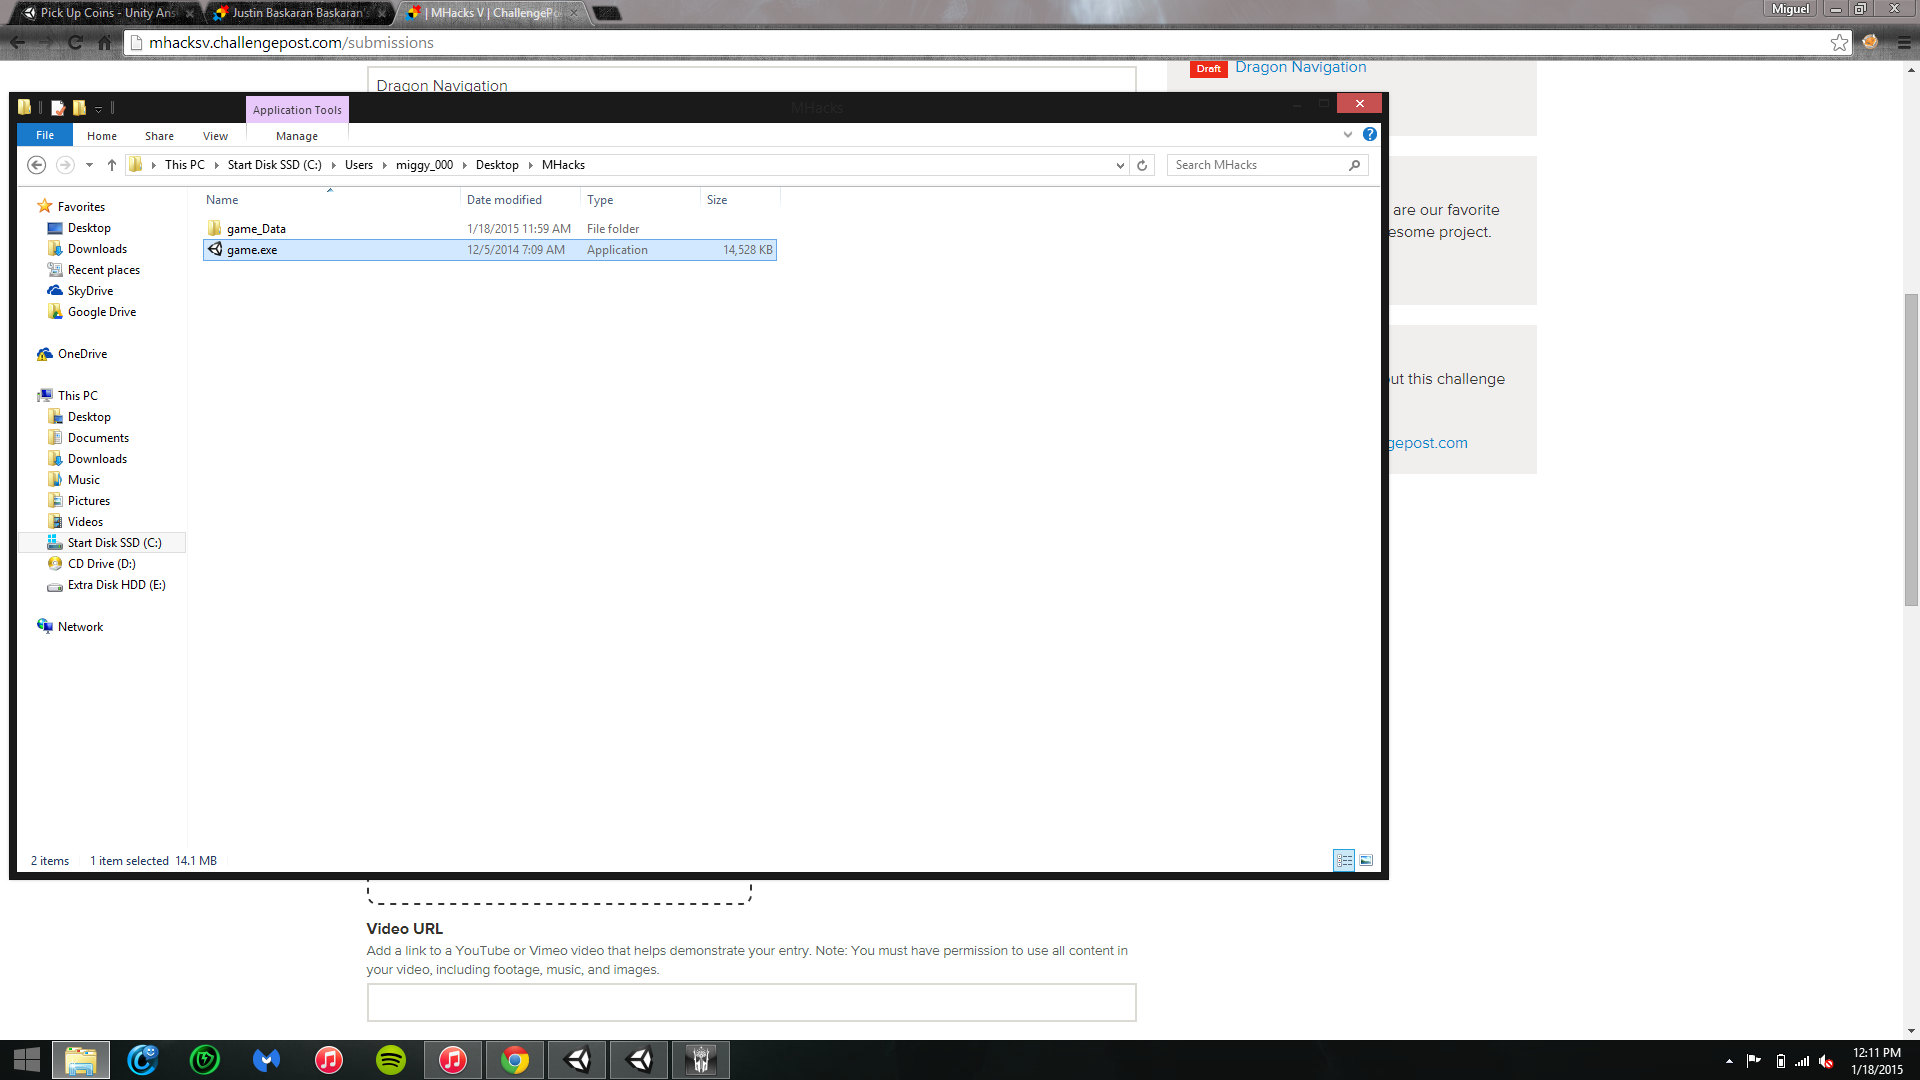Open the Explorer help icon
The width and height of the screenshot is (1920, 1080).
[x=1370, y=134]
